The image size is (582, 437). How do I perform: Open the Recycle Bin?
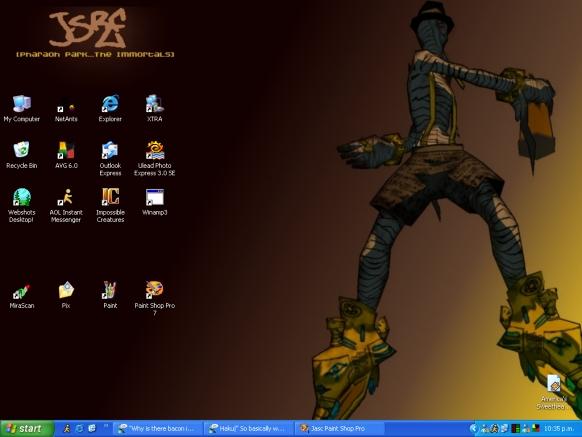click(x=22, y=155)
